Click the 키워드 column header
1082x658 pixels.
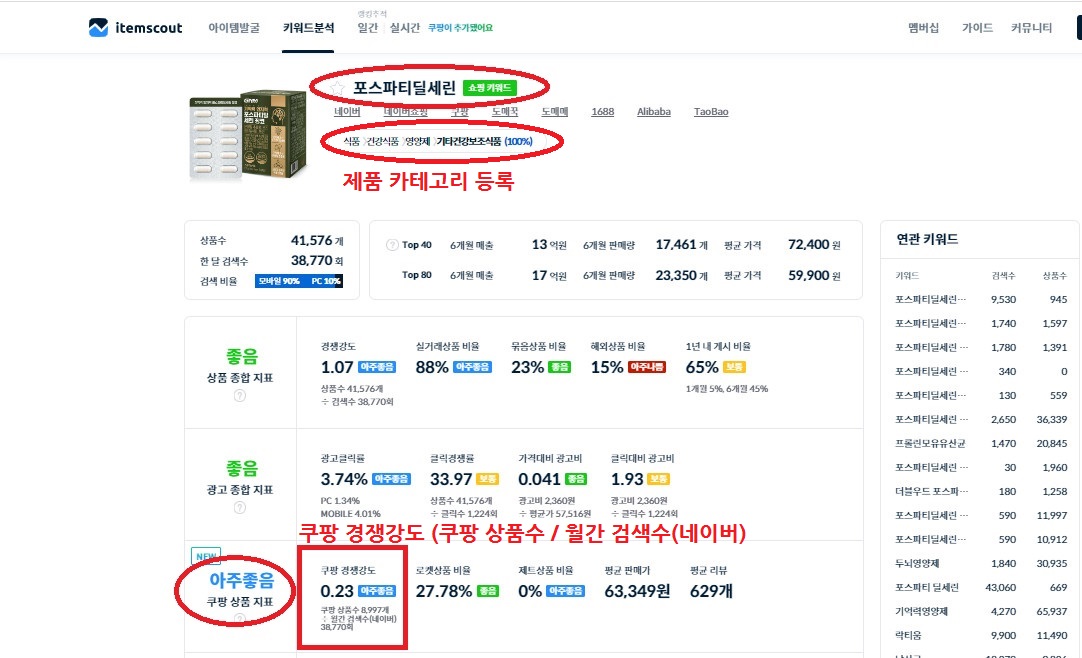tap(907, 276)
